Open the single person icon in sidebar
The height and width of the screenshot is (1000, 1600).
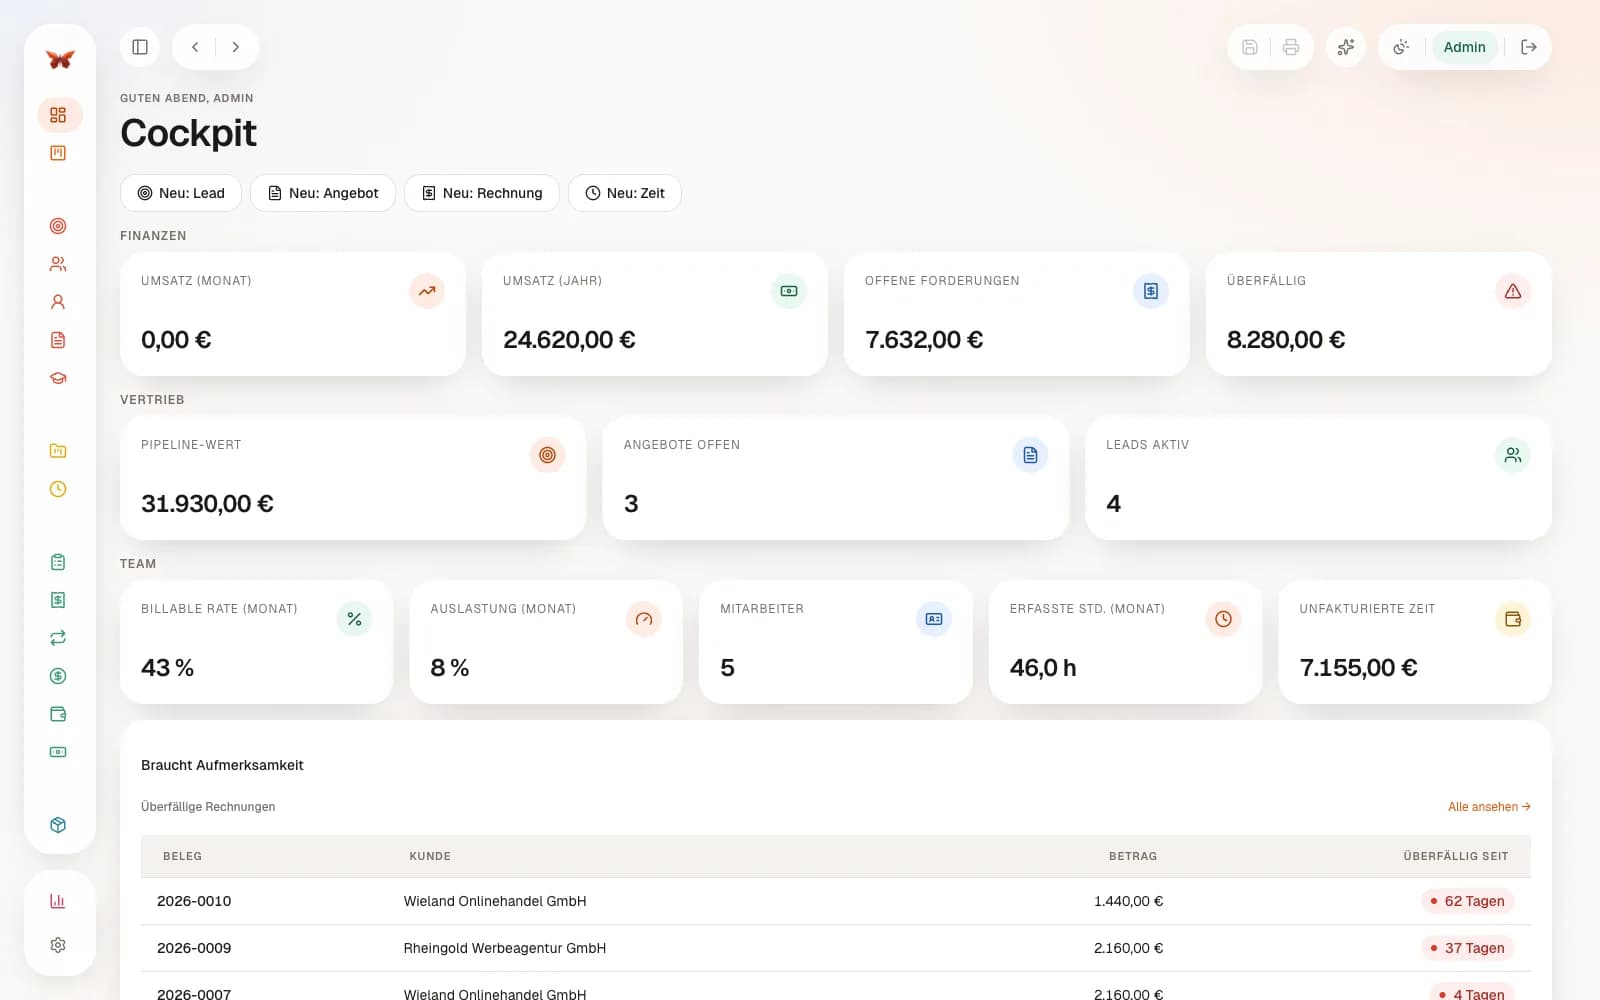(x=58, y=302)
